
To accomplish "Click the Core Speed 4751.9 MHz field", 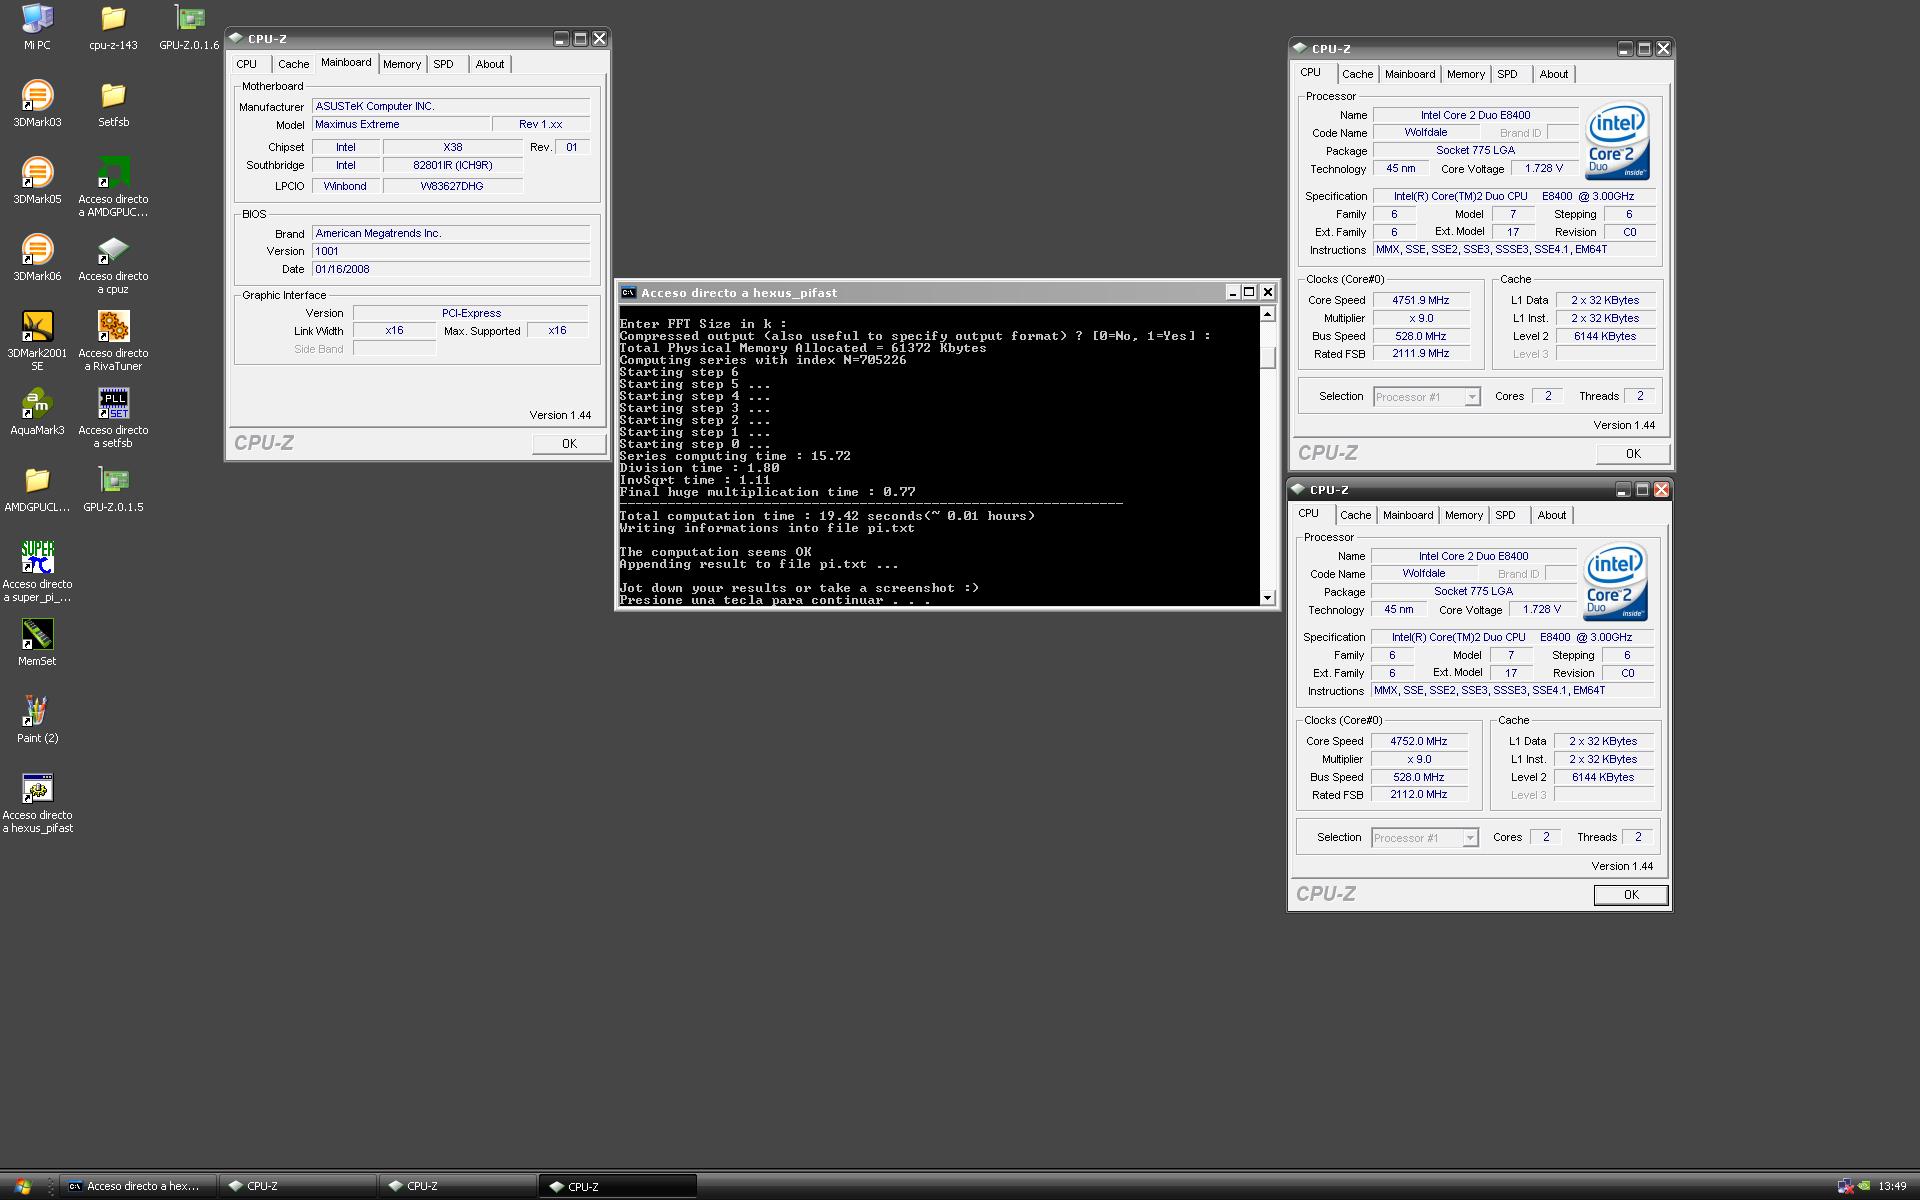I will tap(1420, 300).
